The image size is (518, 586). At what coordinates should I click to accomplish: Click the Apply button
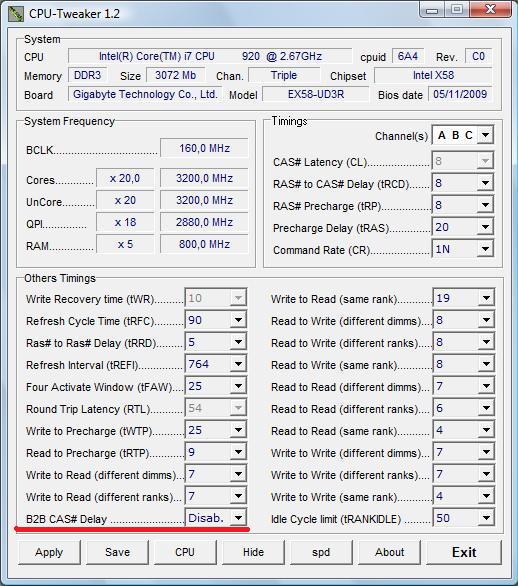49,552
